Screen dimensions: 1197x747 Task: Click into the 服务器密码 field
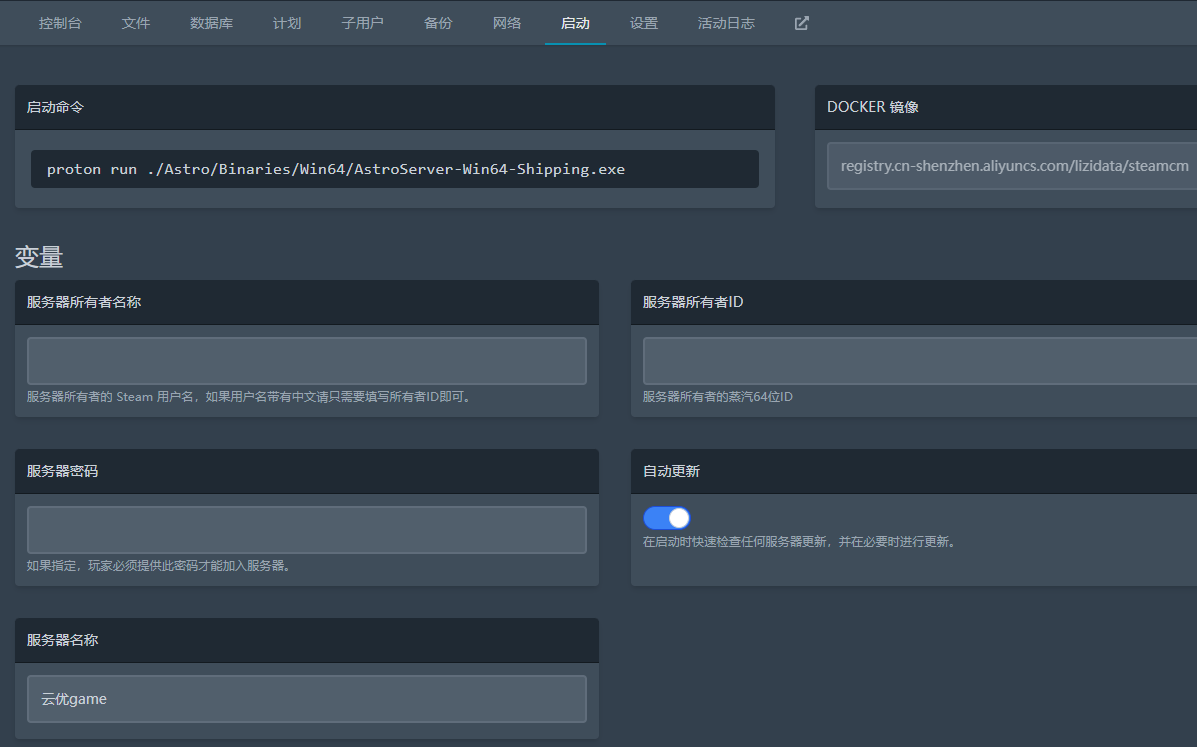pos(306,530)
